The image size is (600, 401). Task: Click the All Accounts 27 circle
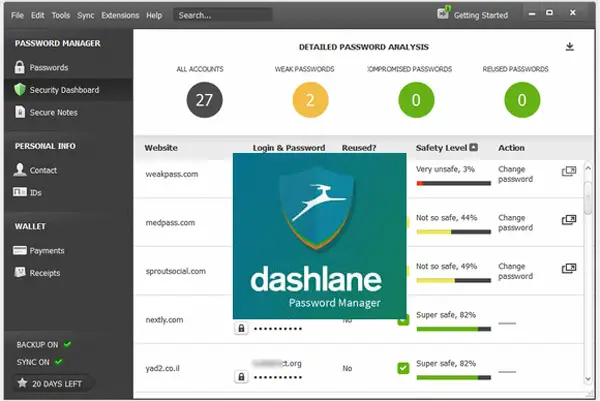click(x=204, y=100)
